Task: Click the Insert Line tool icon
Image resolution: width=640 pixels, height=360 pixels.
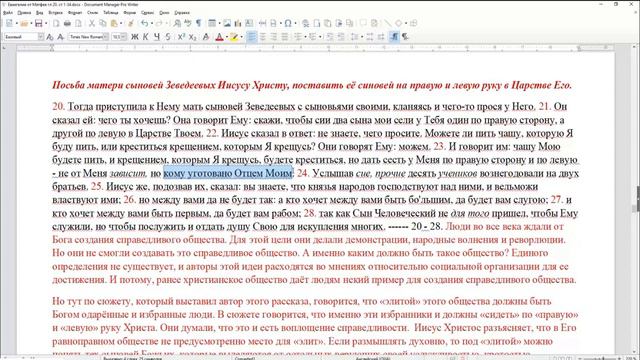Action: 388,24
